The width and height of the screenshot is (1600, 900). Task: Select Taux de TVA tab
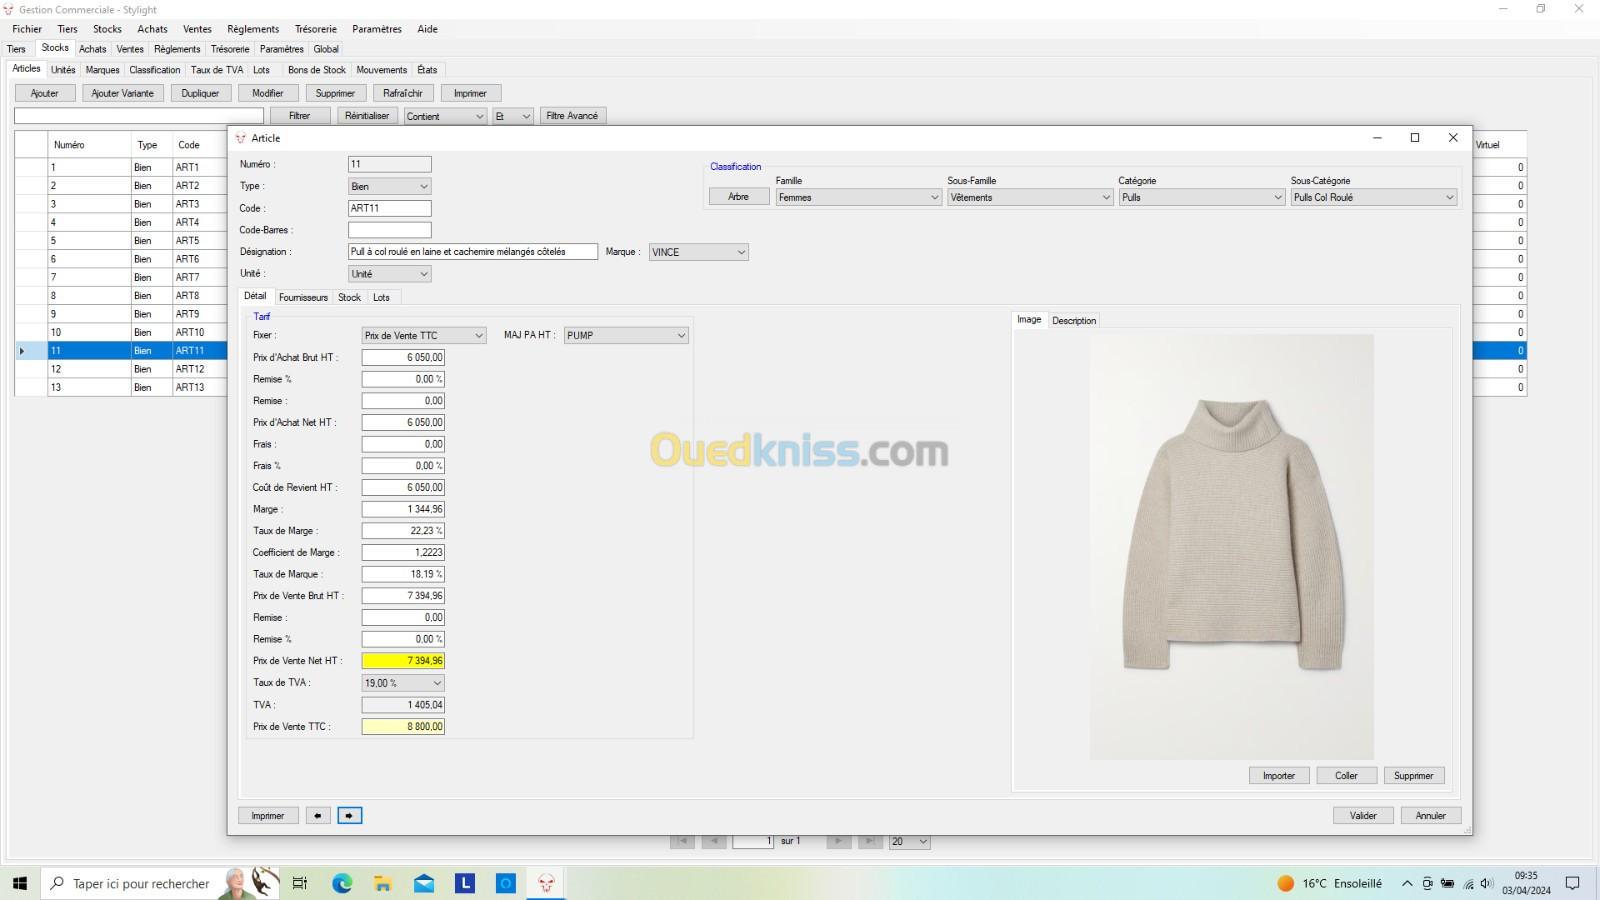point(217,70)
